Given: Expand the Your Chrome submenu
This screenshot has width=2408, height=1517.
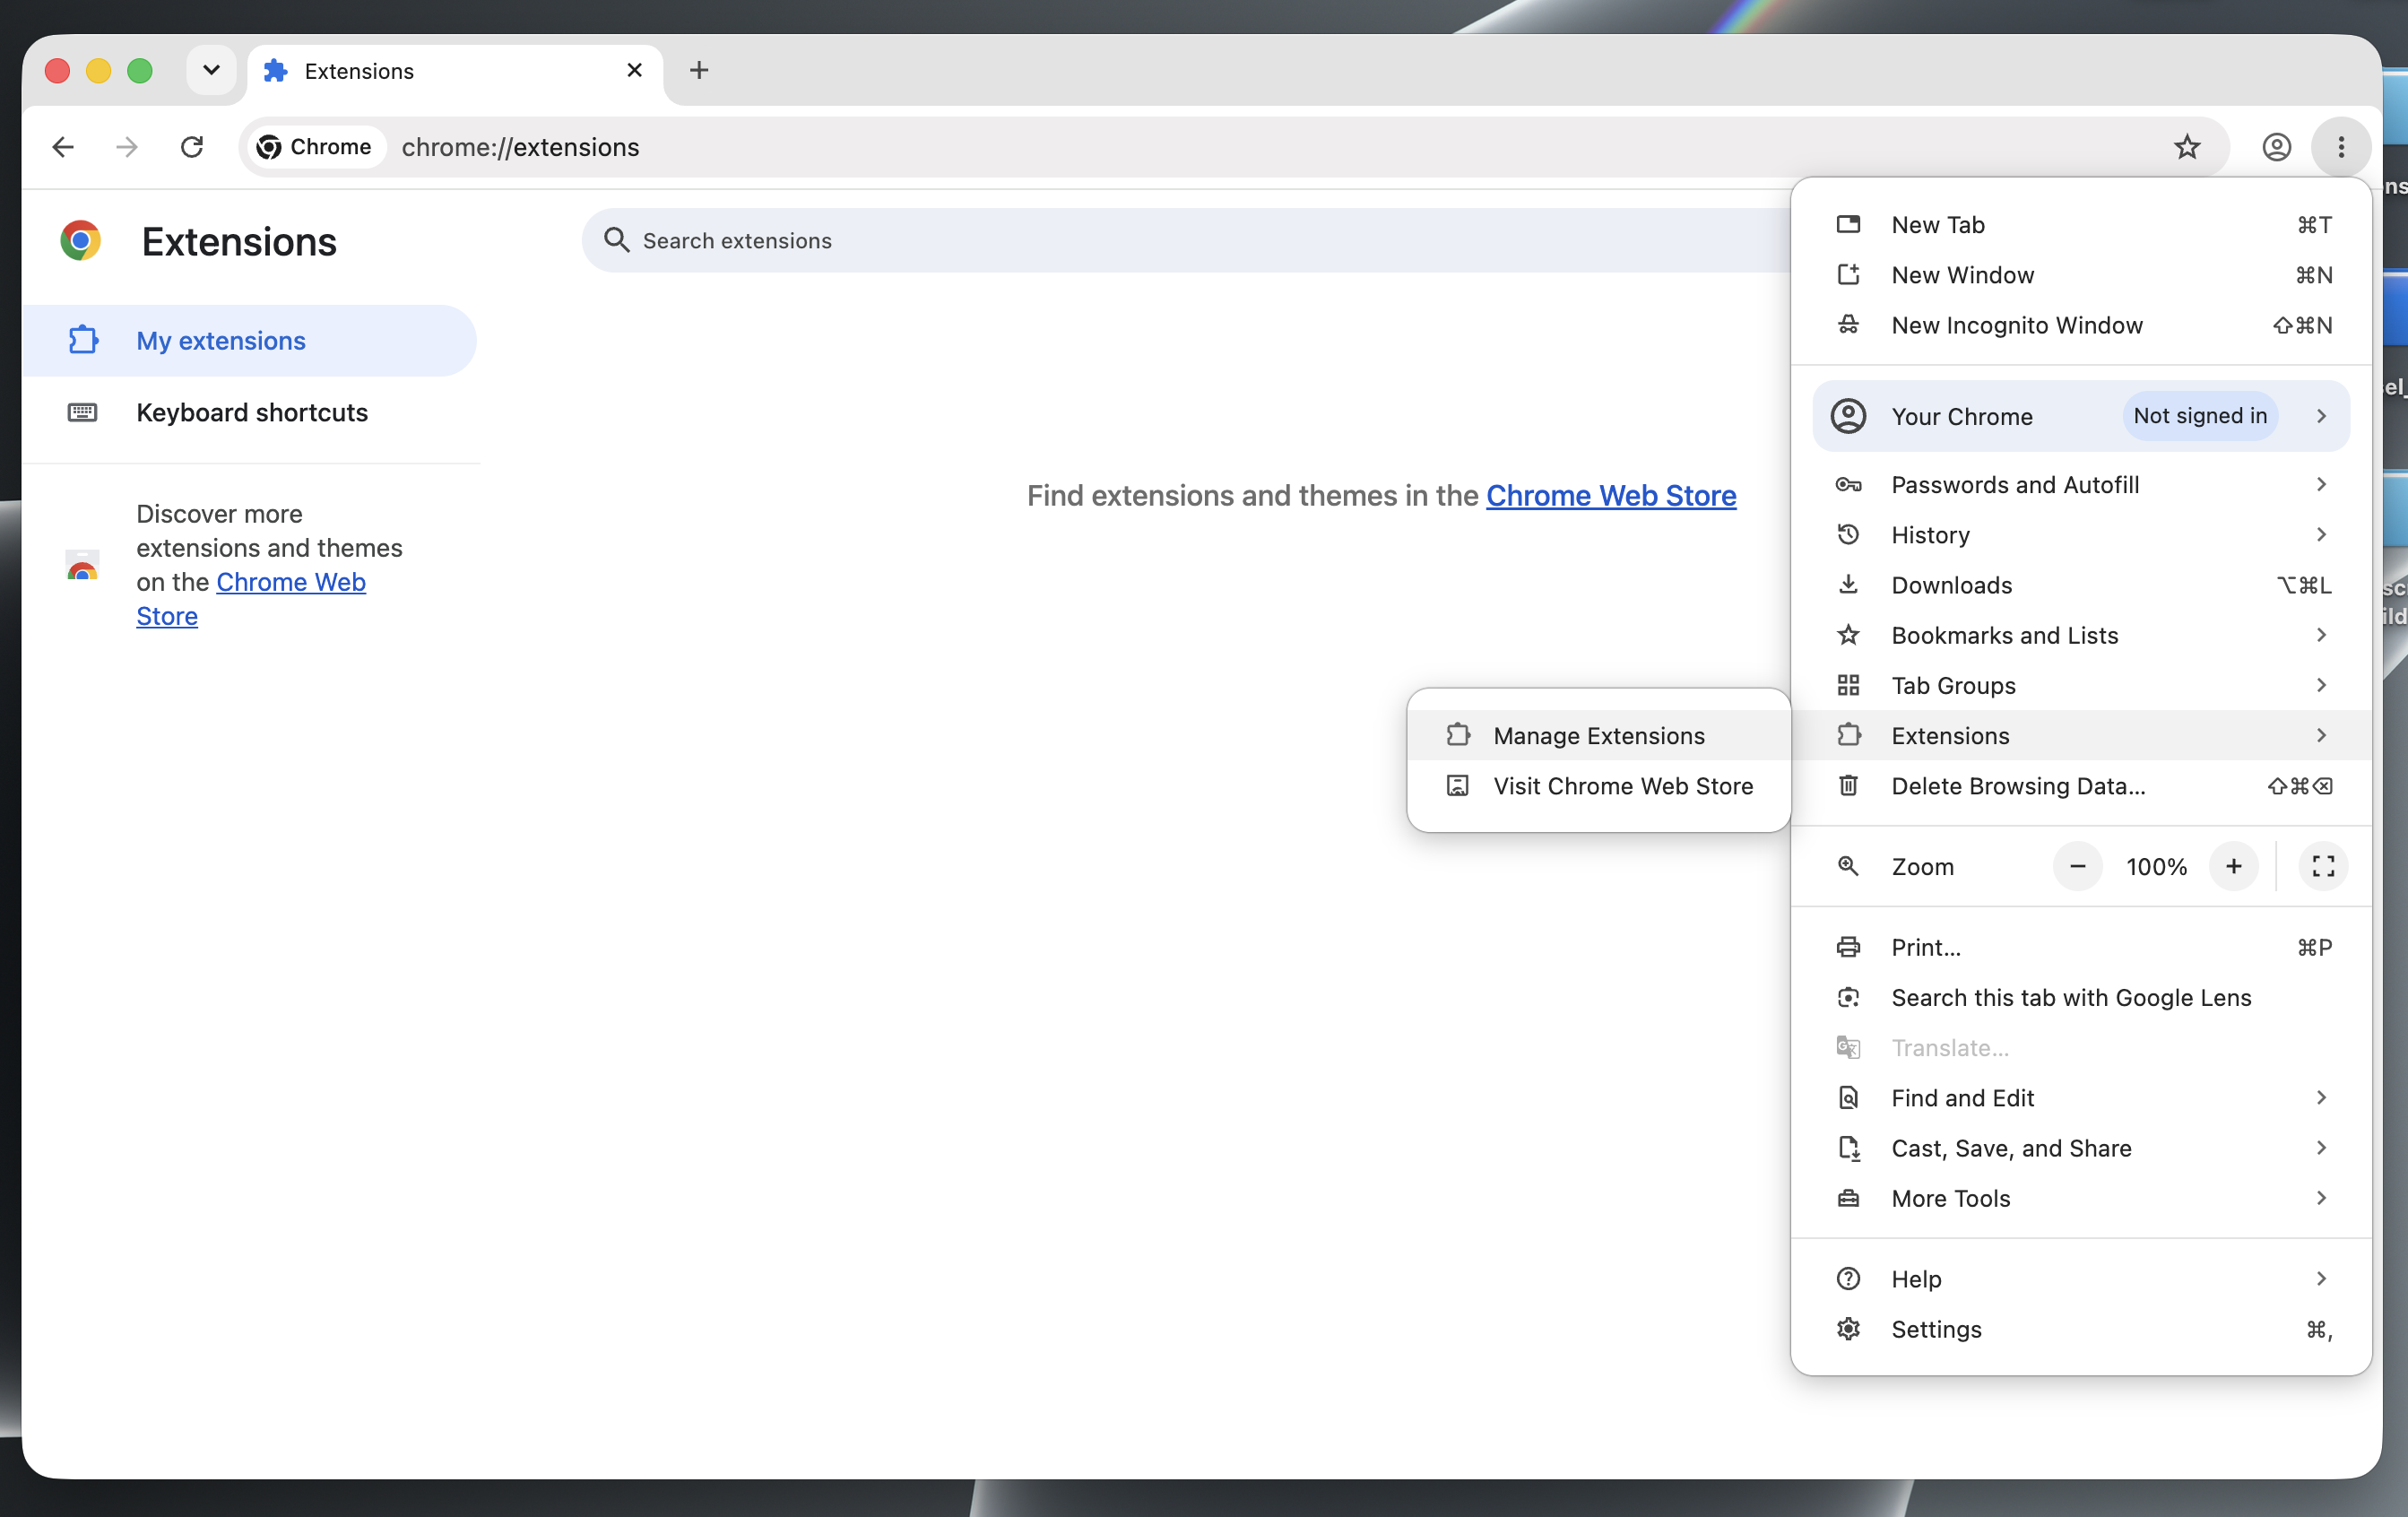Looking at the screenshot, I should (2080, 416).
